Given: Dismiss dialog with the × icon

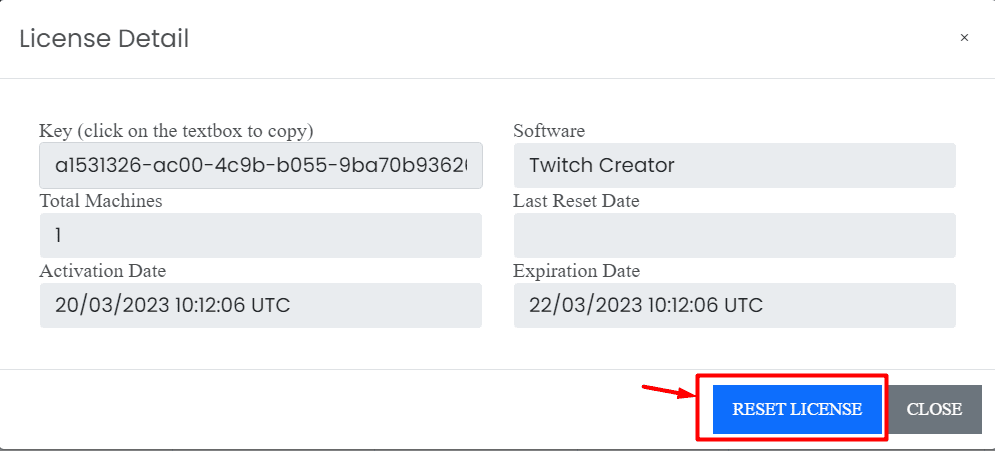Looking at the screenshot, I should pos(964,38).
